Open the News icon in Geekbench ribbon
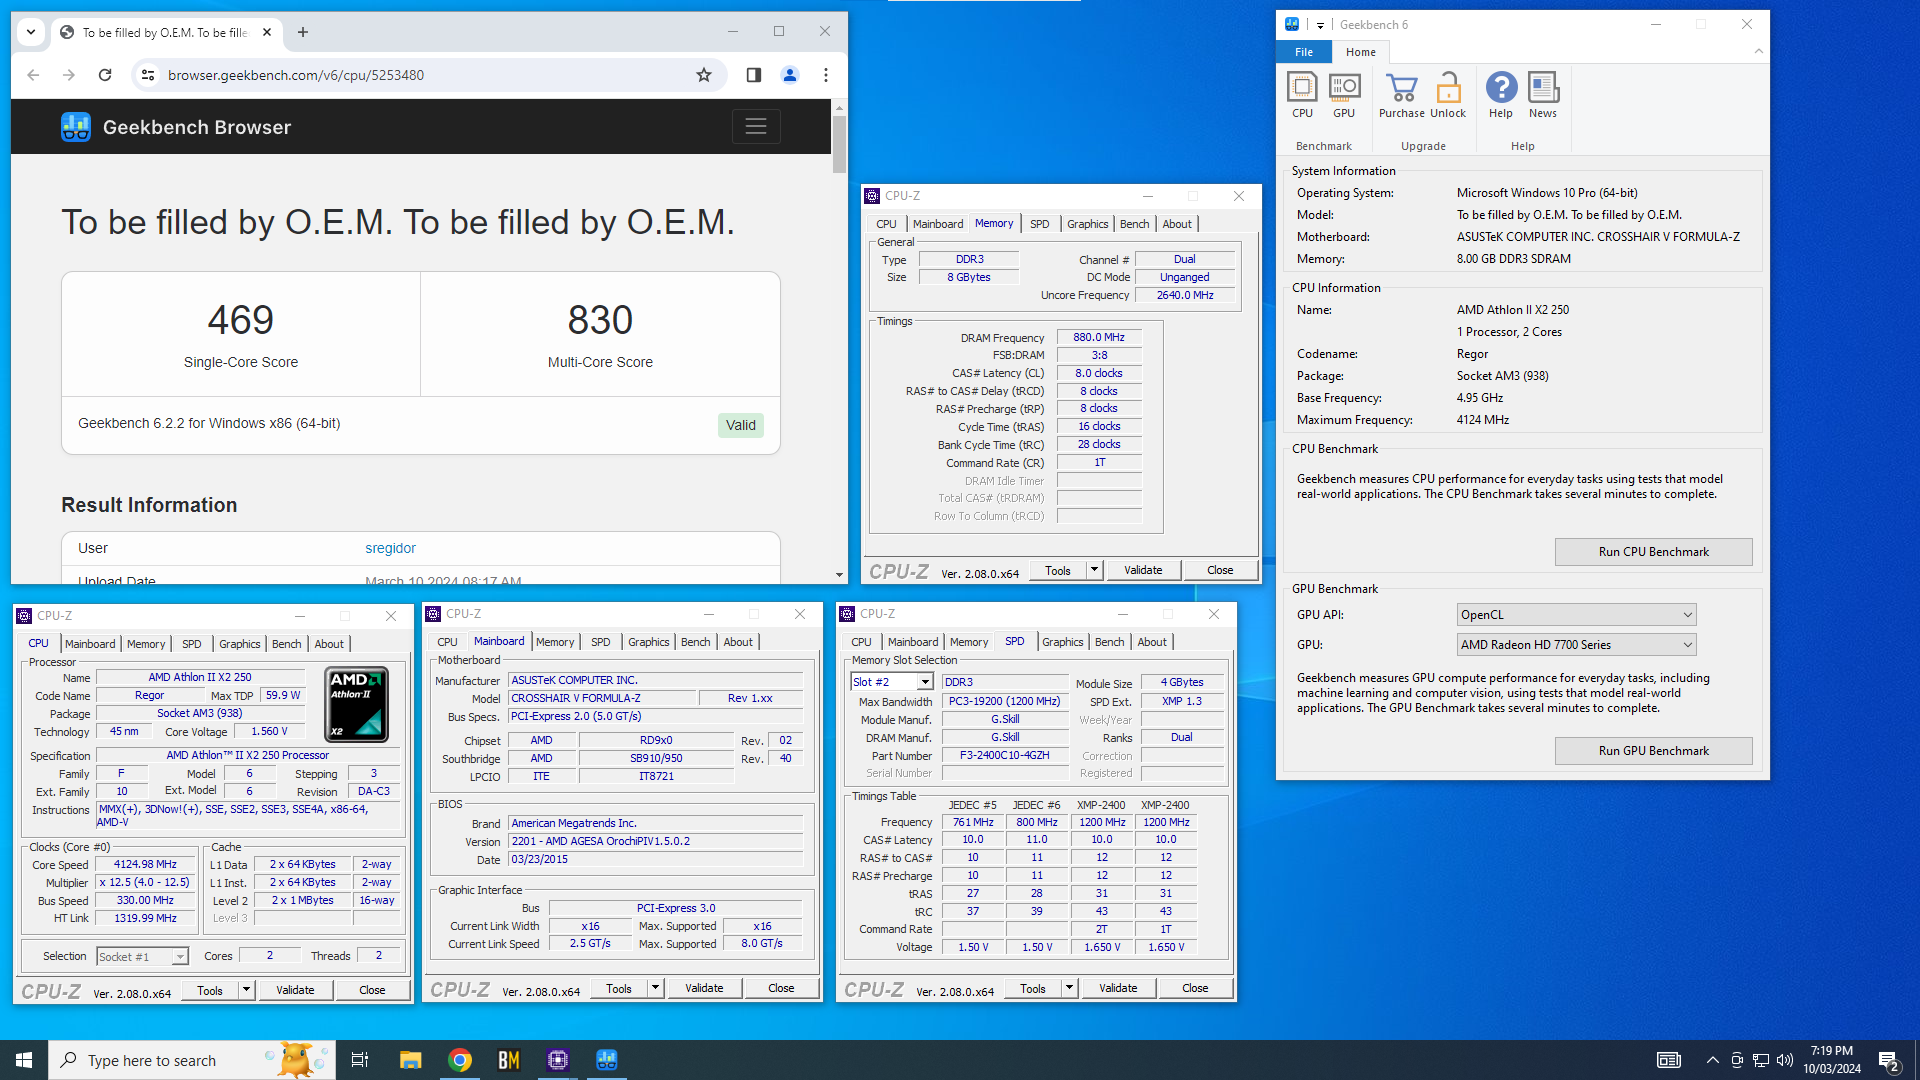This screenshot has height=1080, width=1920. click(1543, 95)
